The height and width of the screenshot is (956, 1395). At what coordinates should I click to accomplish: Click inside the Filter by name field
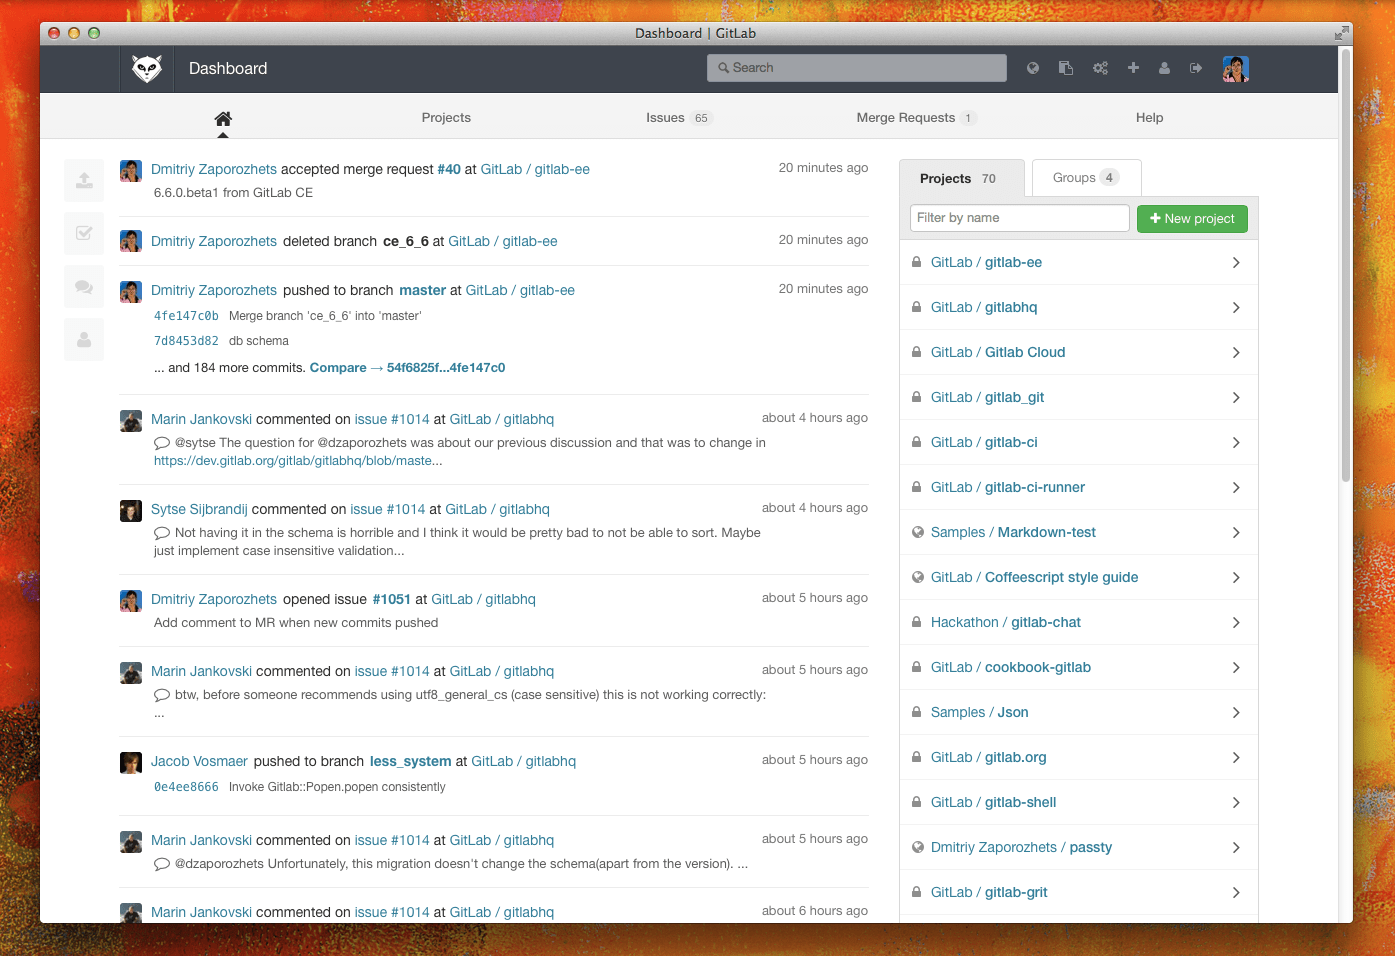tap(1018, 217)
